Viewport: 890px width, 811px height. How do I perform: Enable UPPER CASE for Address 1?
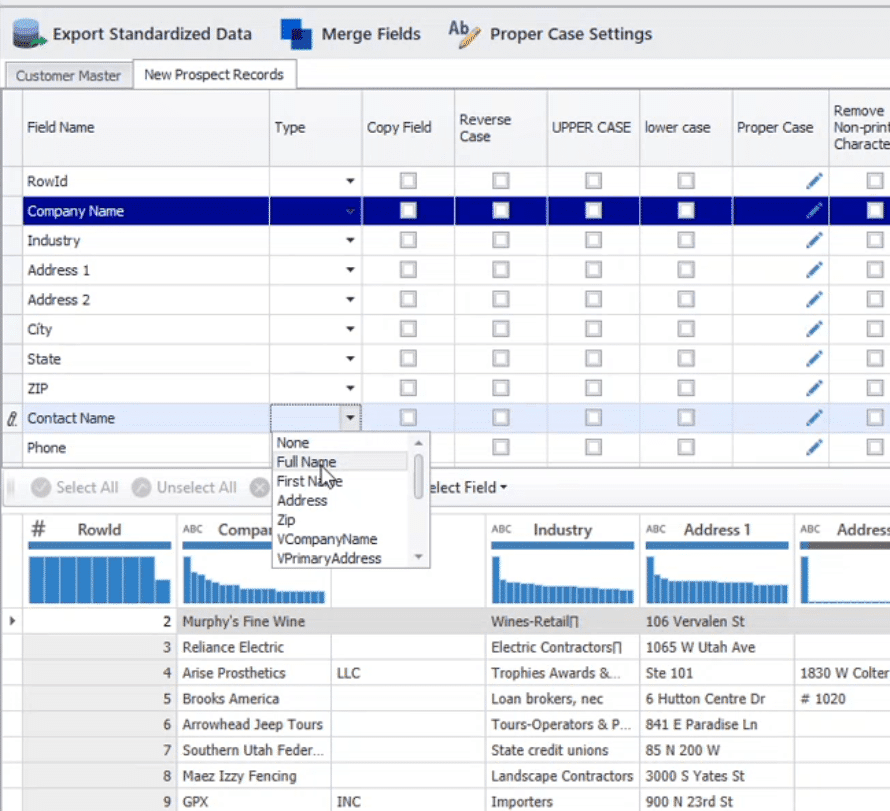click(593, 270)
